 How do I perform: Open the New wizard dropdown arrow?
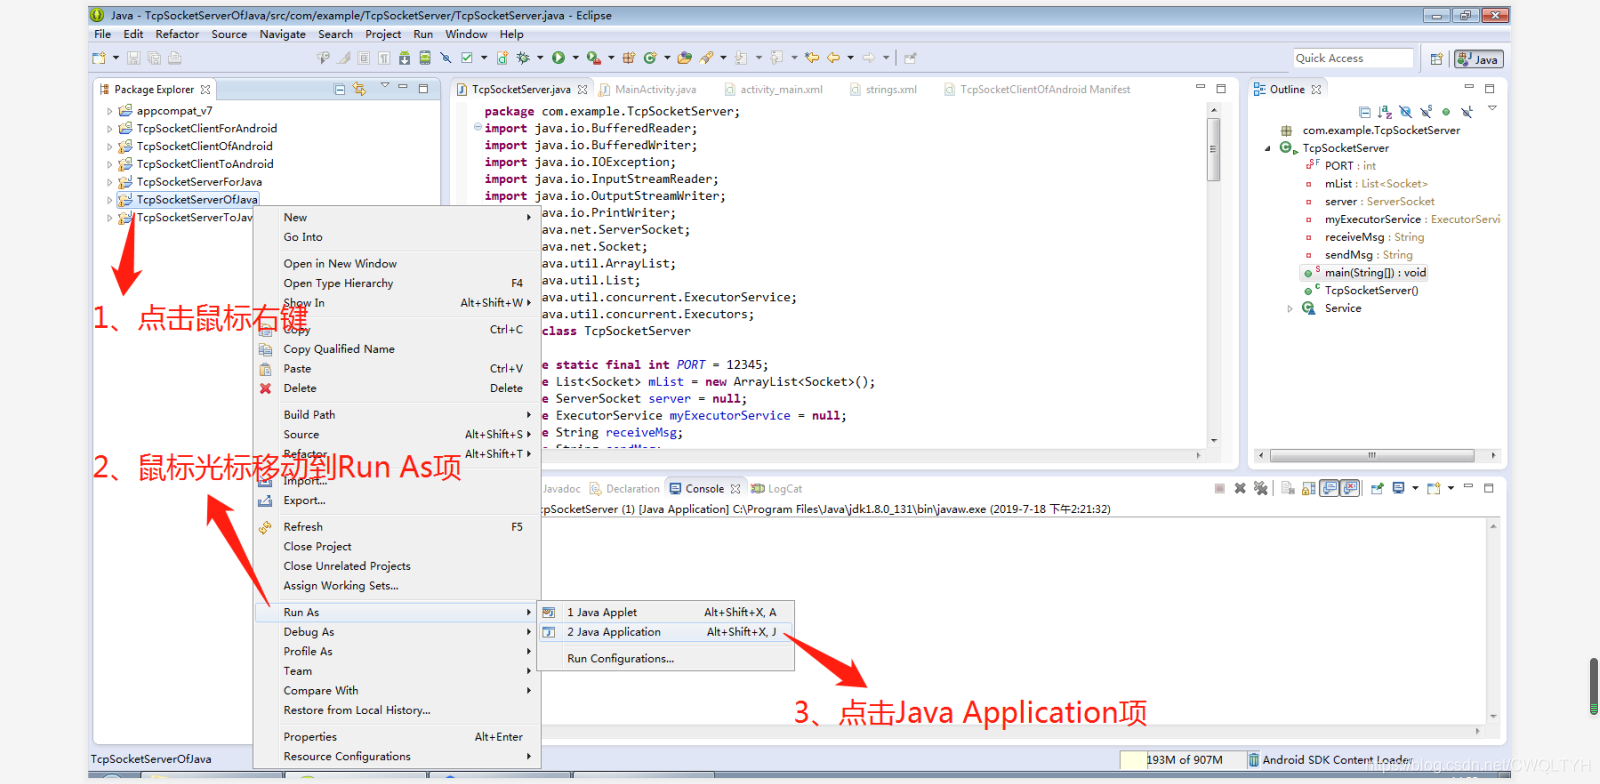(116, 58)
